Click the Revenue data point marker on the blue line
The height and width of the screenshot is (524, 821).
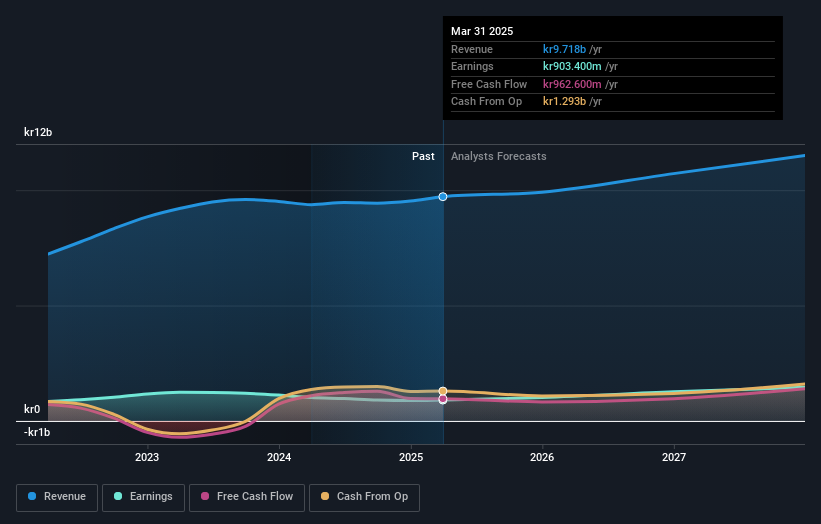point(443,197)
